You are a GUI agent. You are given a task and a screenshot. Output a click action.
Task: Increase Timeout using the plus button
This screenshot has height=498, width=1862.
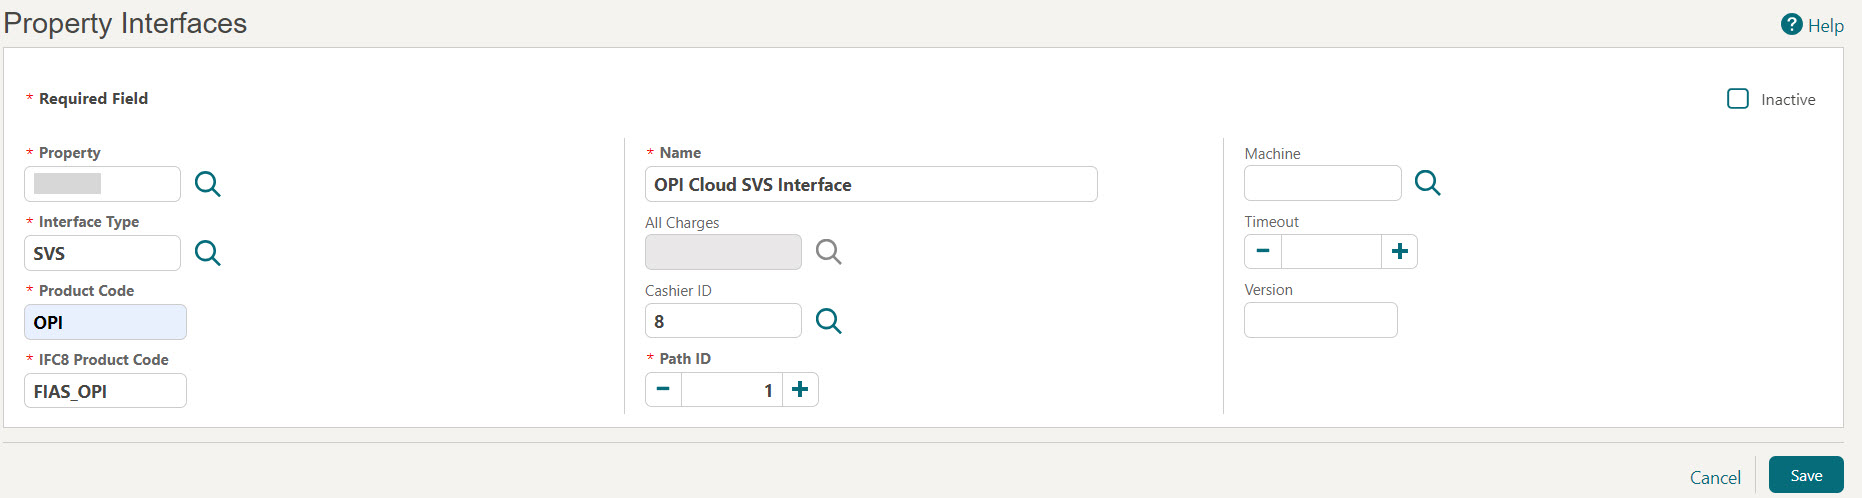click(x=1400, y=252)
